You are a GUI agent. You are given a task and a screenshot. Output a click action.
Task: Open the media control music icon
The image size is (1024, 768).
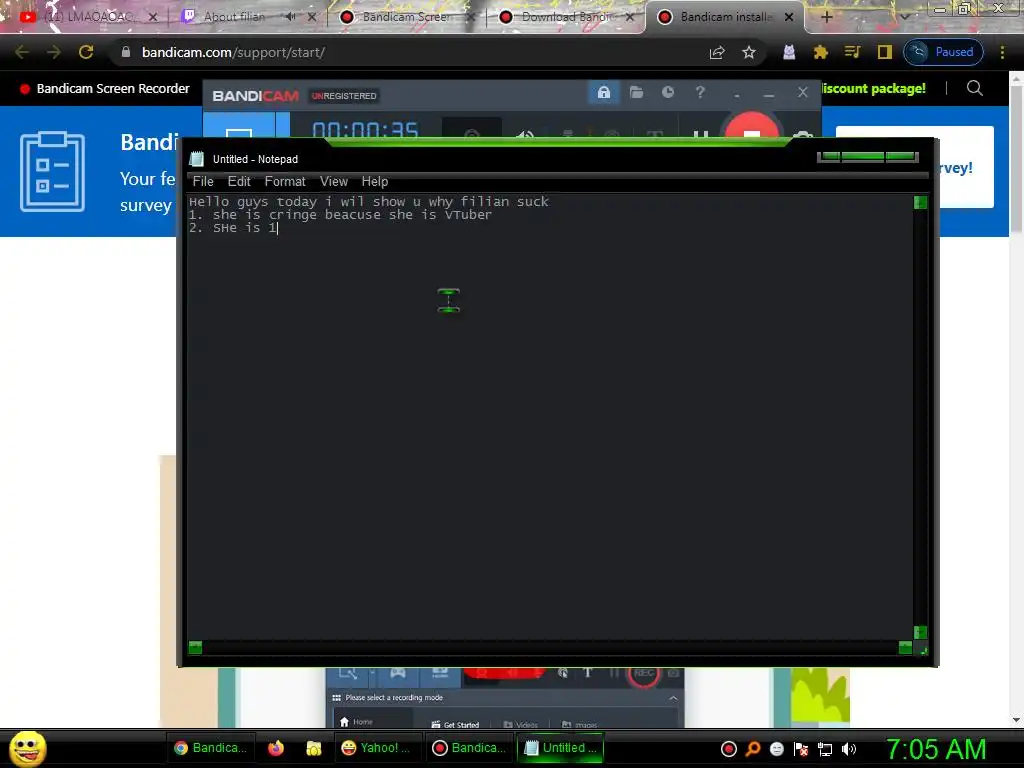852,52
